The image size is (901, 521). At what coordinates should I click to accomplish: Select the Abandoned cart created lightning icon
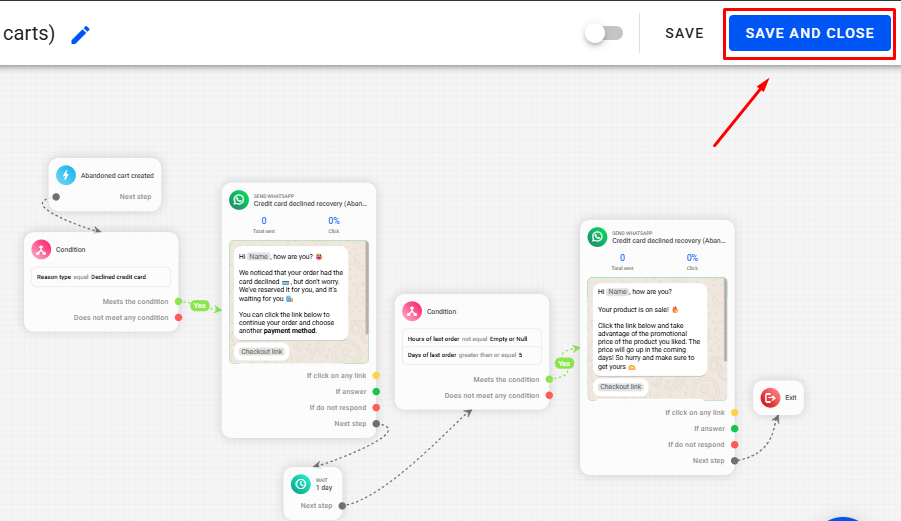click(x=67, y=175)
